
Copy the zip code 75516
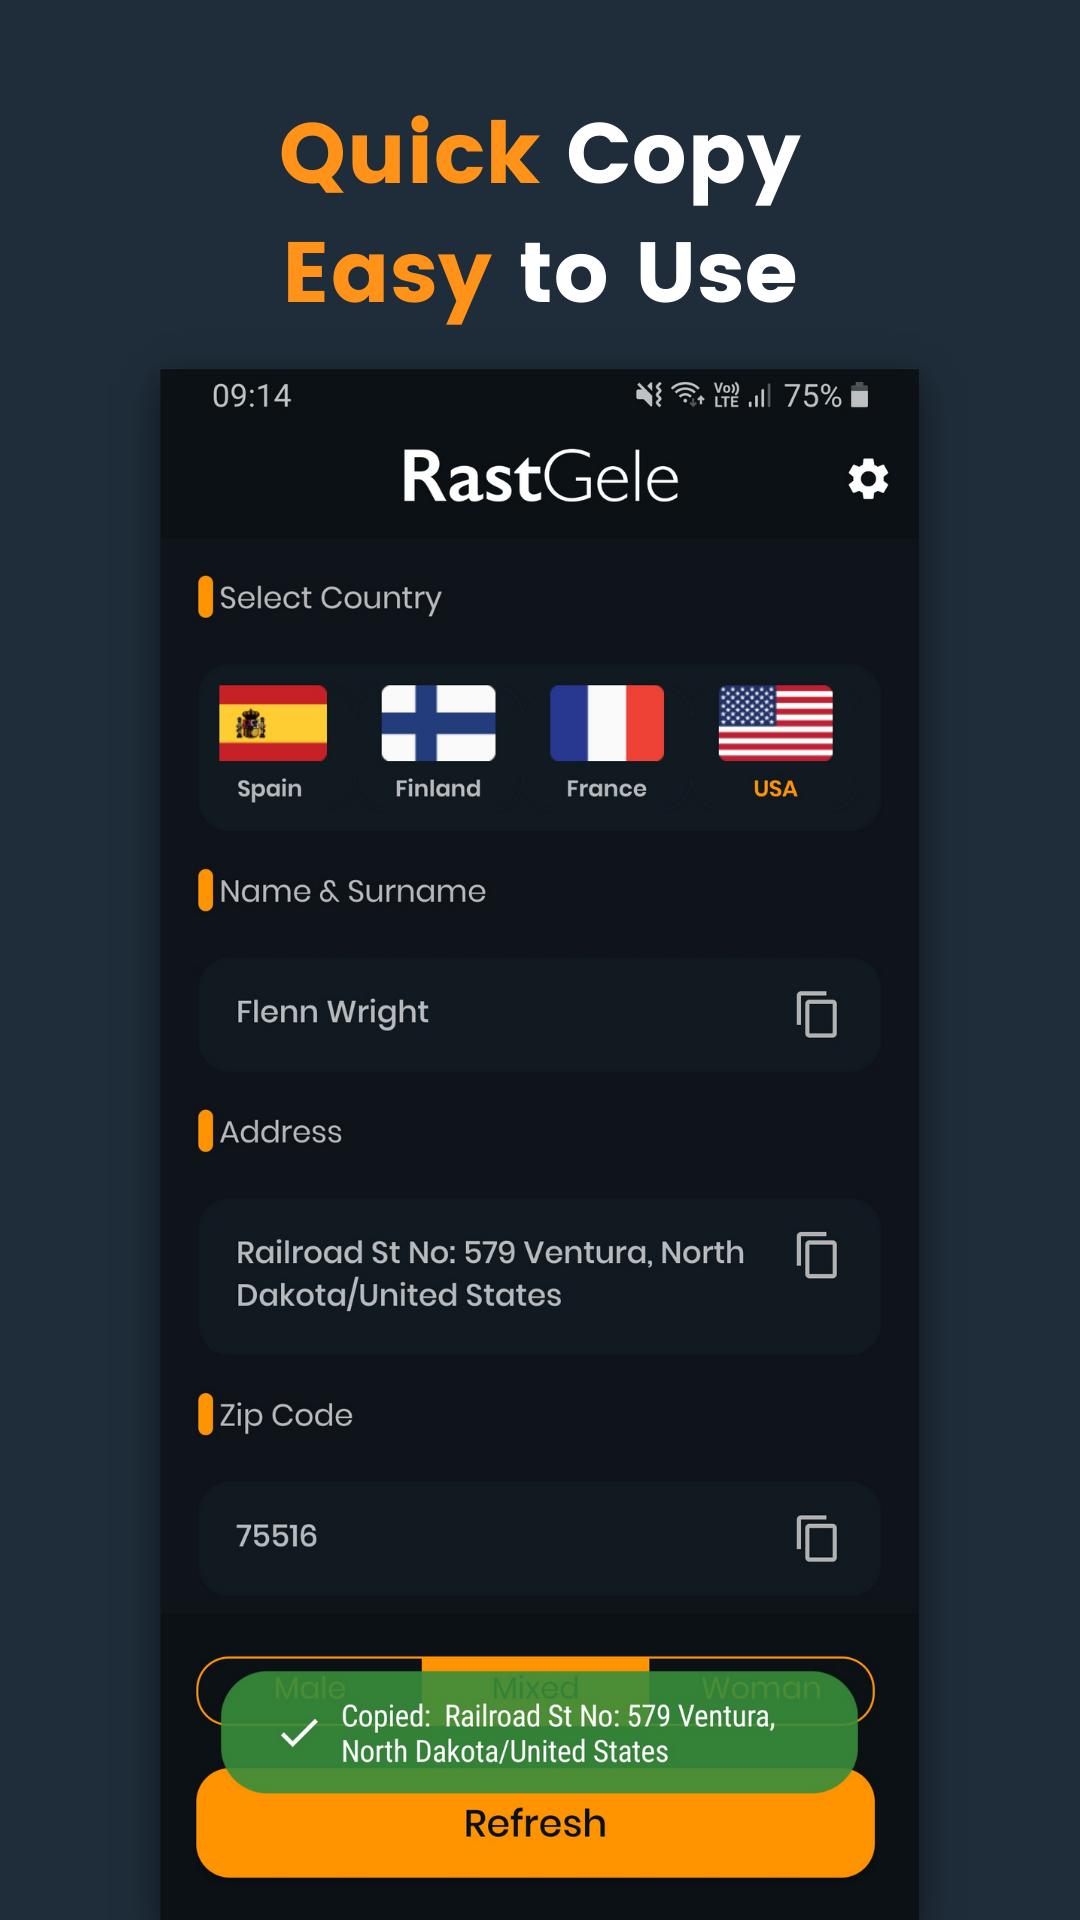[x=816, y=1538]
